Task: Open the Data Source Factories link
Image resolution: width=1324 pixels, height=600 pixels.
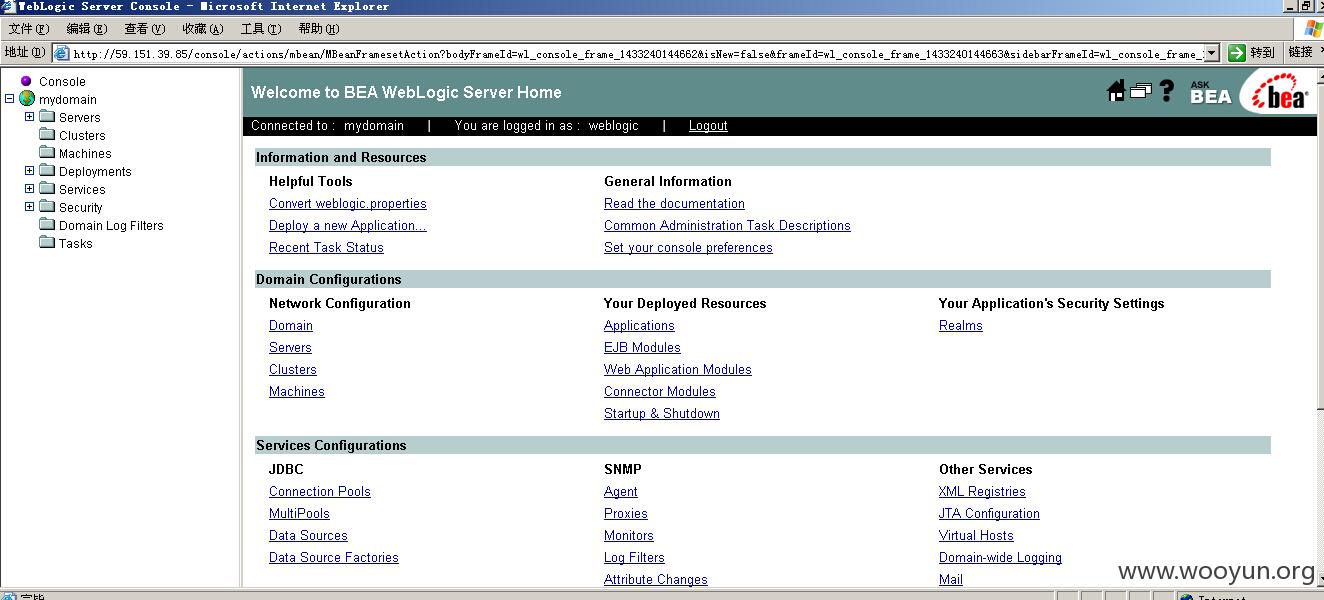Action: click(x=334, y=558)
